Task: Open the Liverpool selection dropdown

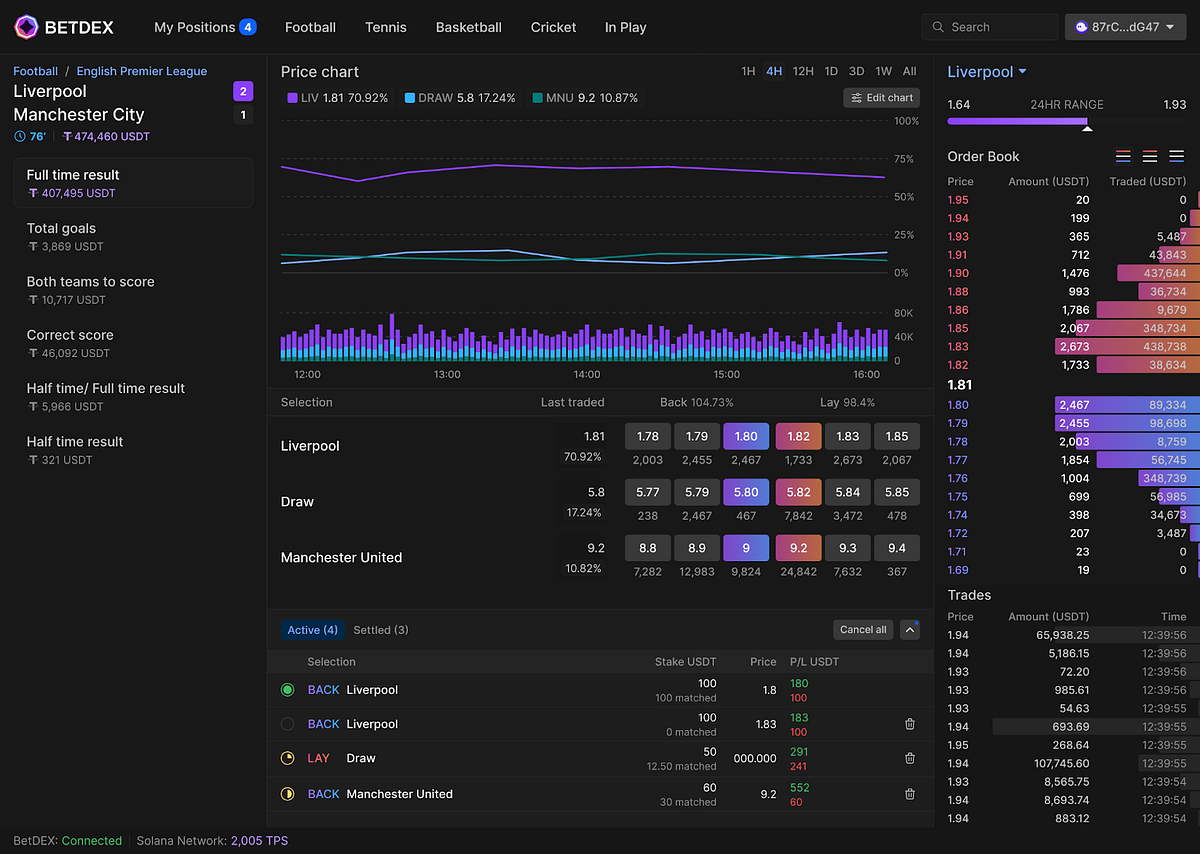Action: tap(987, 71)
